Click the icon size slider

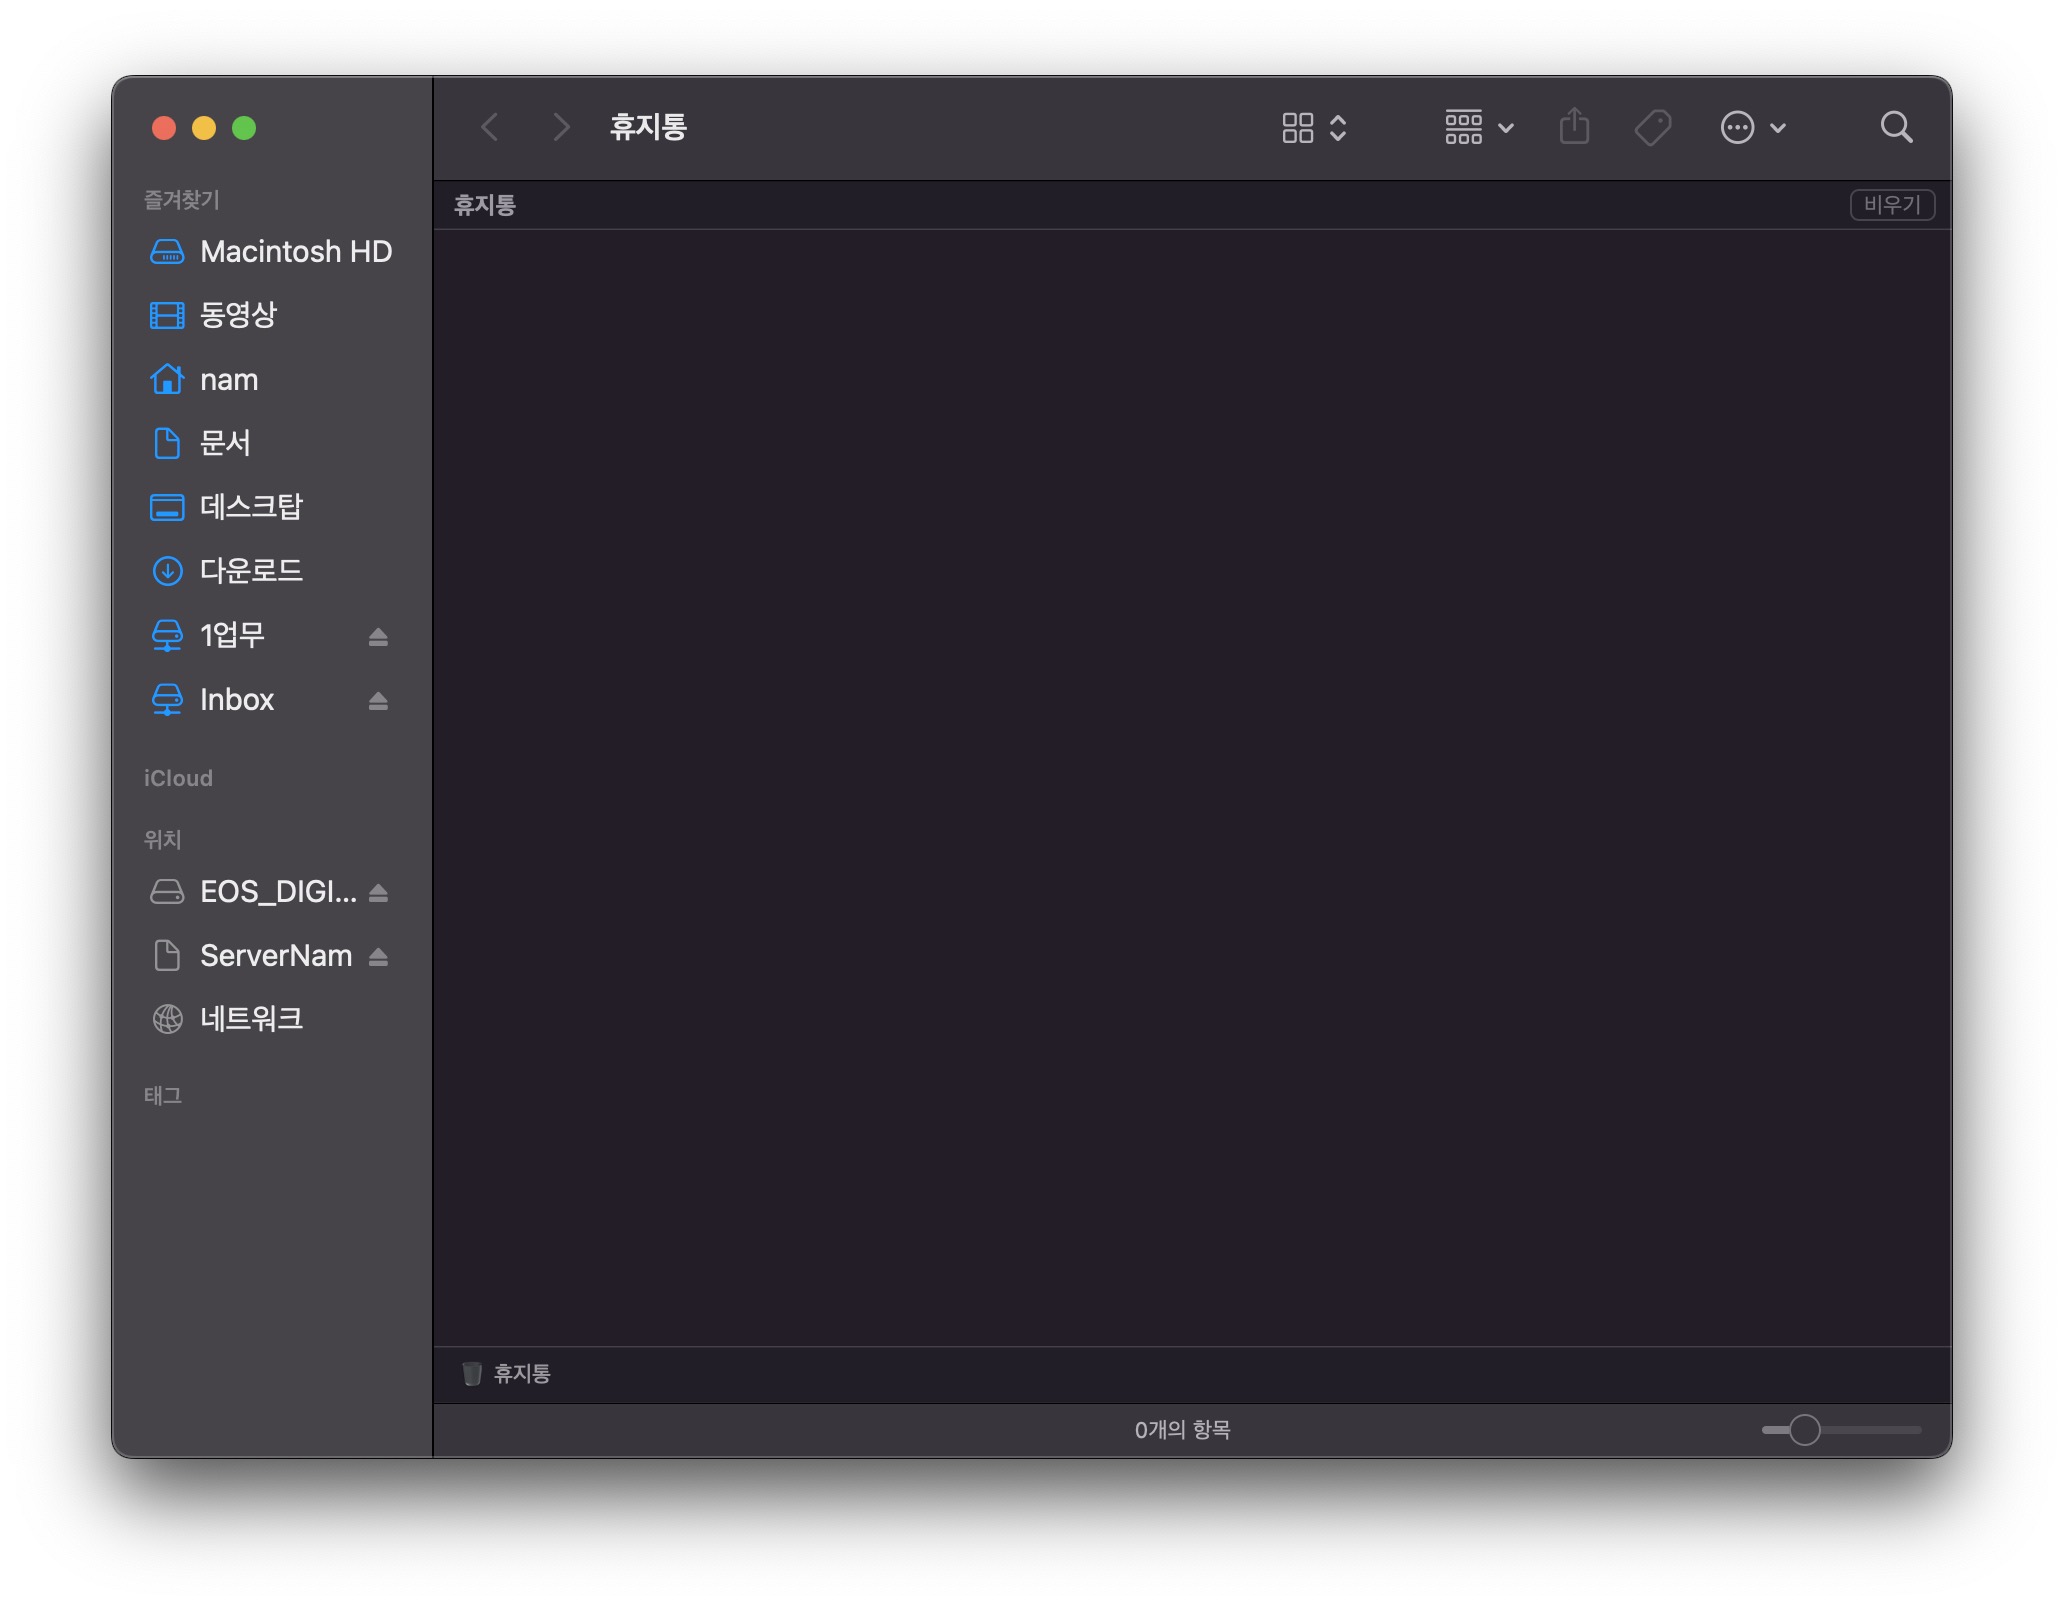pyautogui.click(x=1804, y=1430)
